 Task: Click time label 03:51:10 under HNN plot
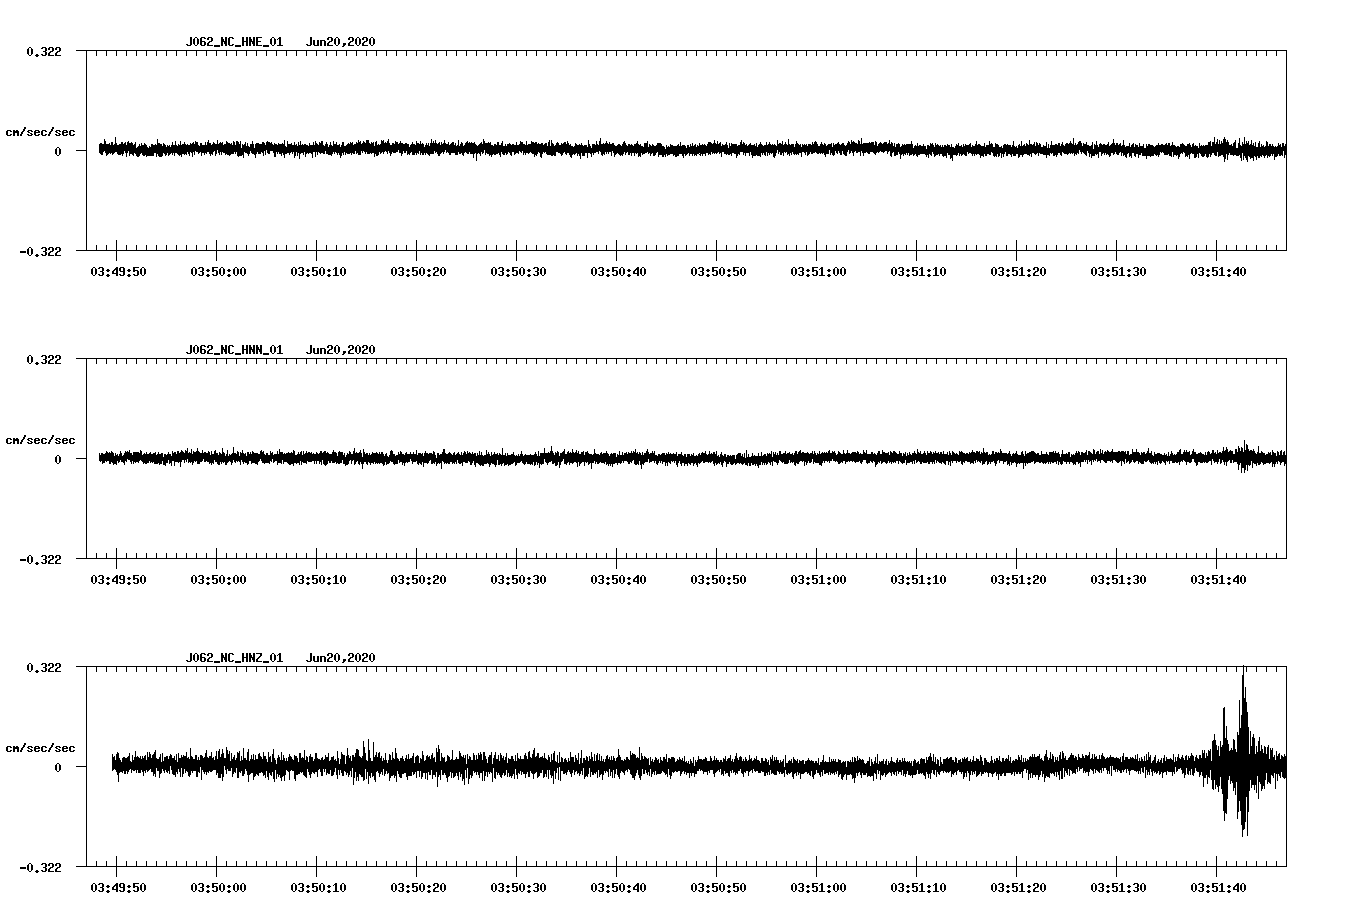[x=918, y=580]
